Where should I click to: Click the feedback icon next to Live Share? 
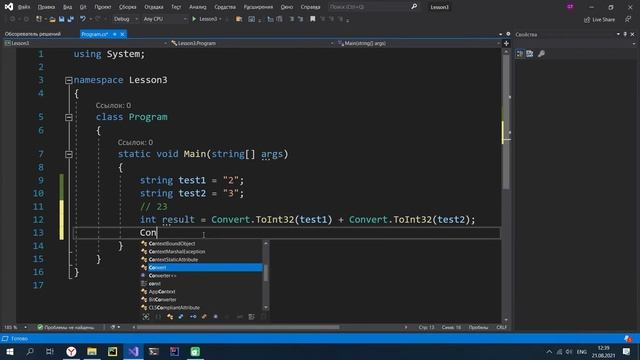click(x=628, y=19)
